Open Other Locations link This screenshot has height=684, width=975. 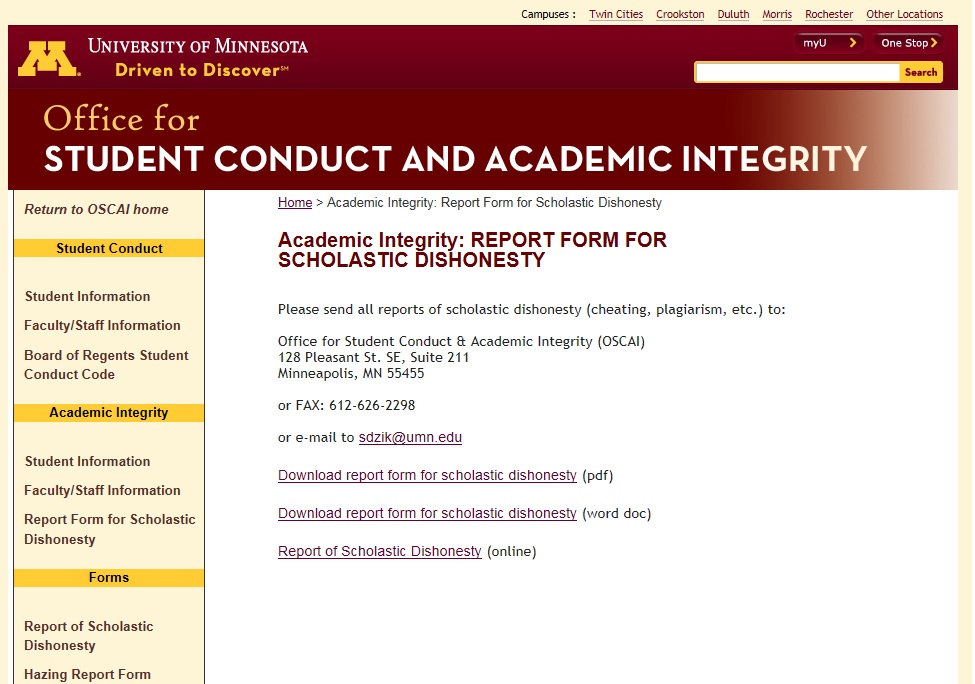[x=904, y=14]
